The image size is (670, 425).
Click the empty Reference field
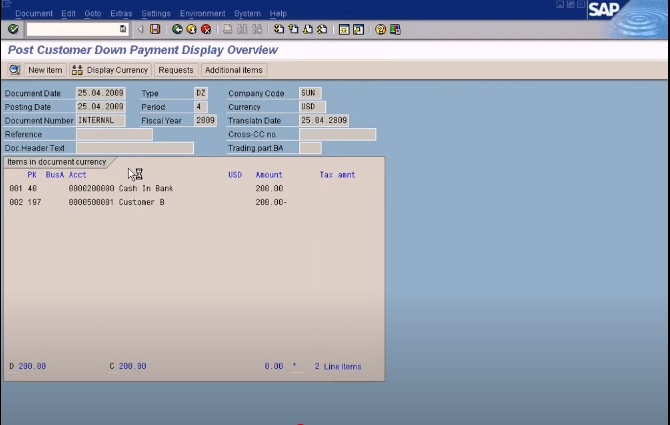coord(114,134)
